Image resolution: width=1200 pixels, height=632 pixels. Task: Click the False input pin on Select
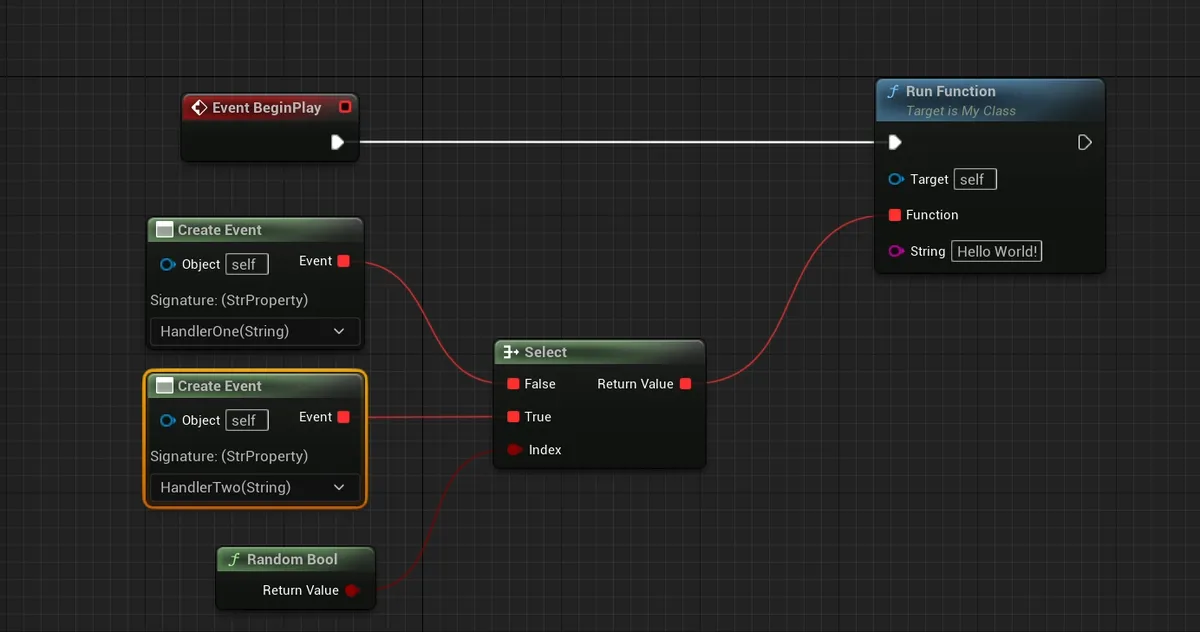point(513,384)
